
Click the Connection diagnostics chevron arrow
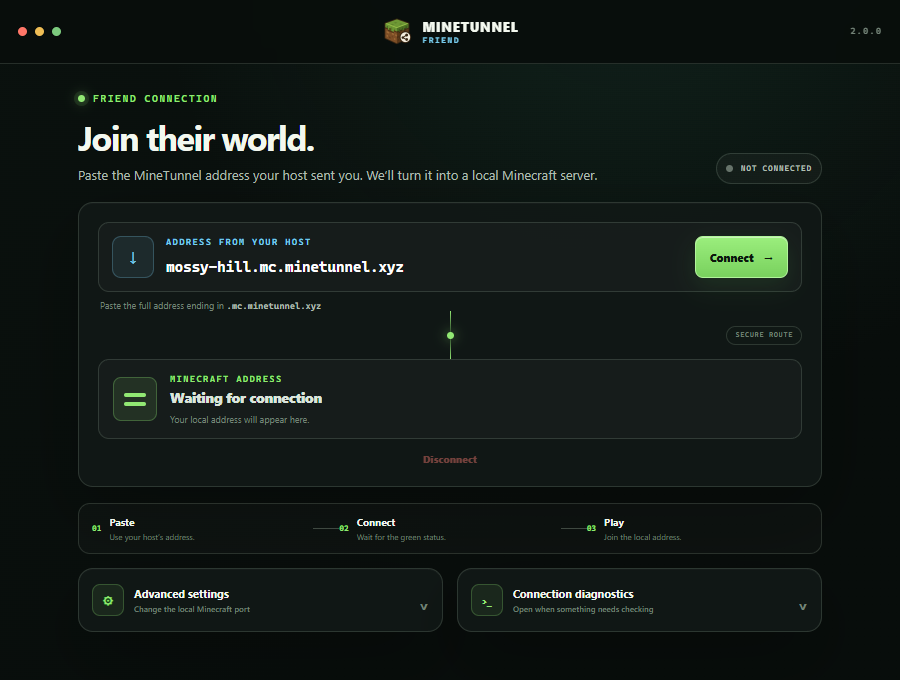click(802, 607)
